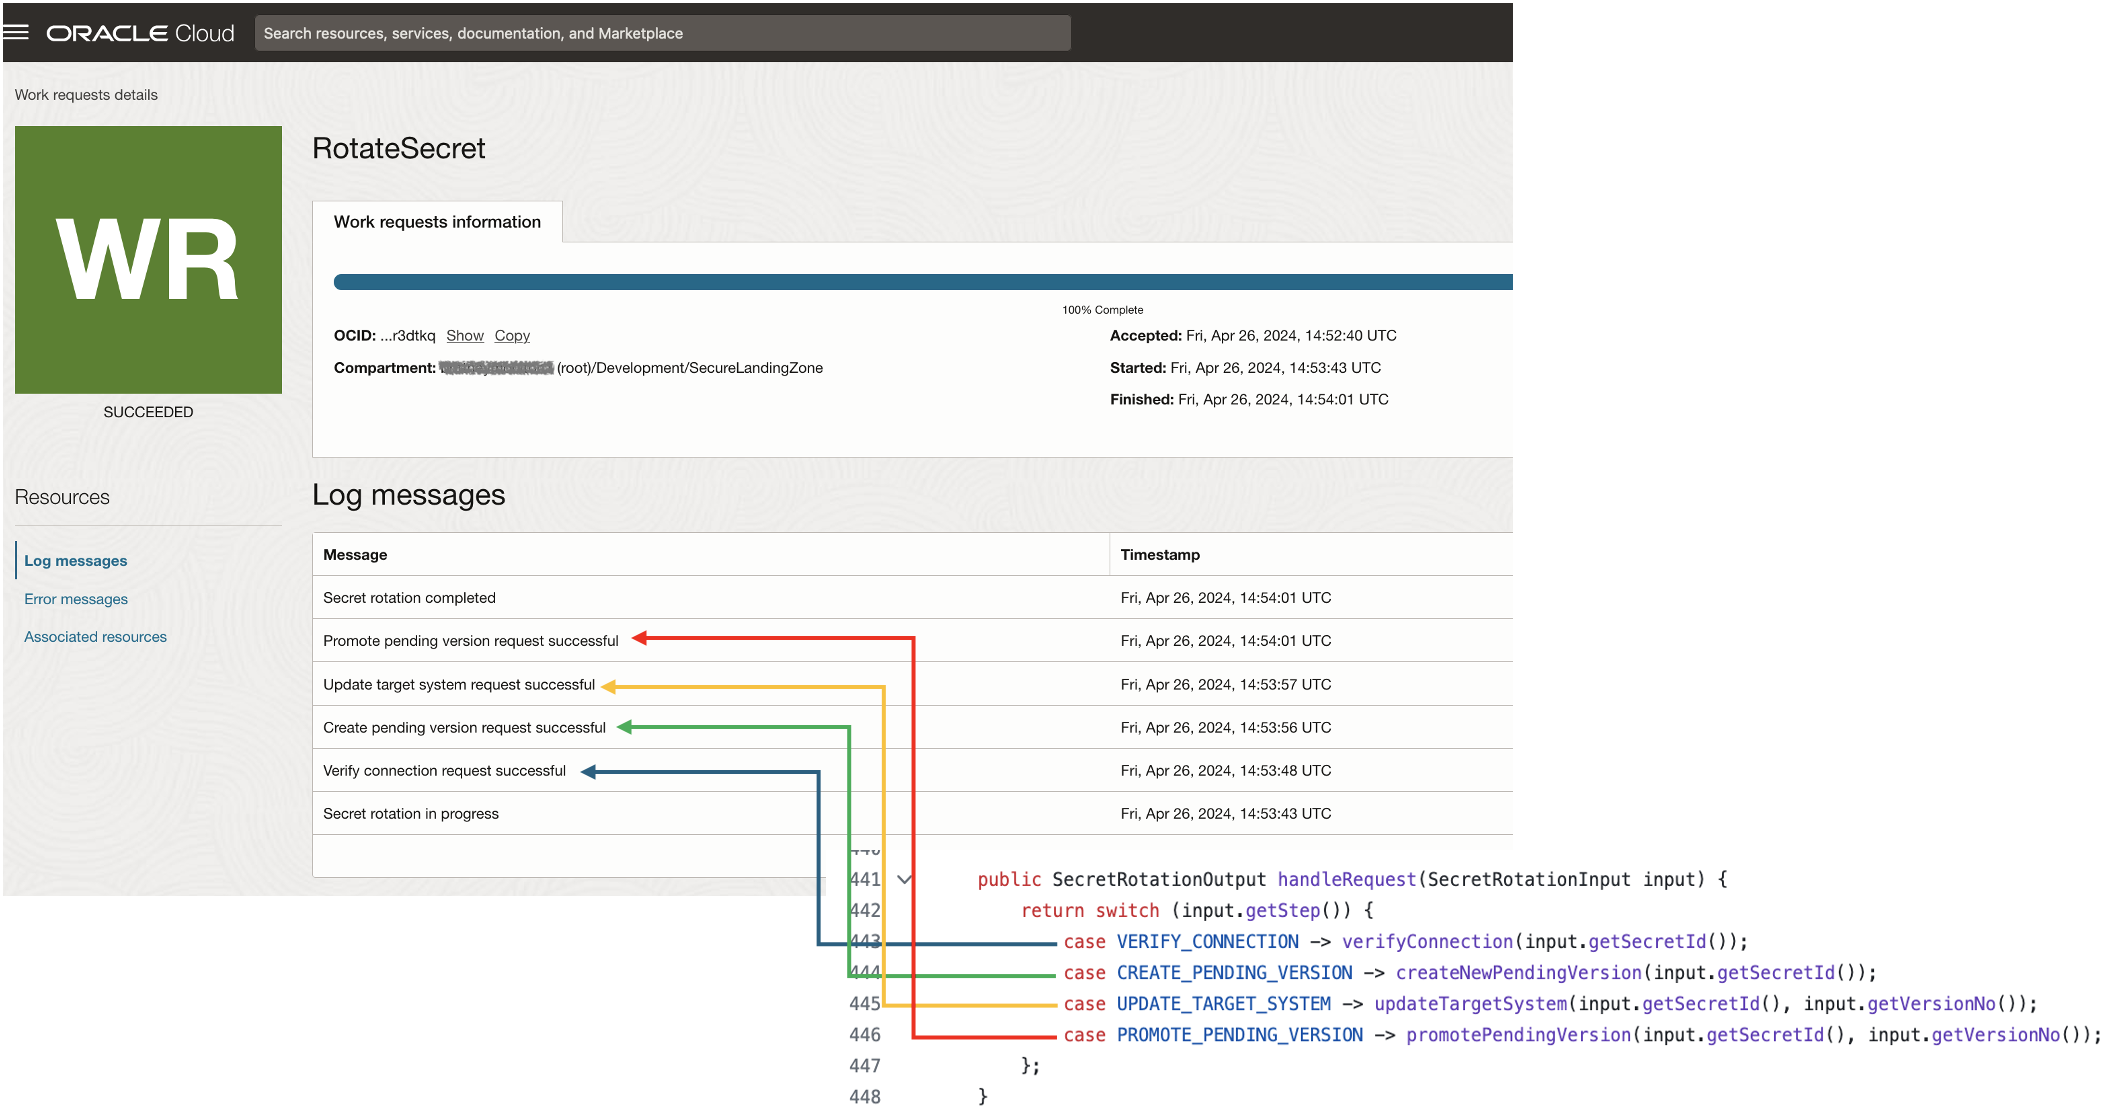Open the hamburger navigation menu

click(x=16, y=33)
